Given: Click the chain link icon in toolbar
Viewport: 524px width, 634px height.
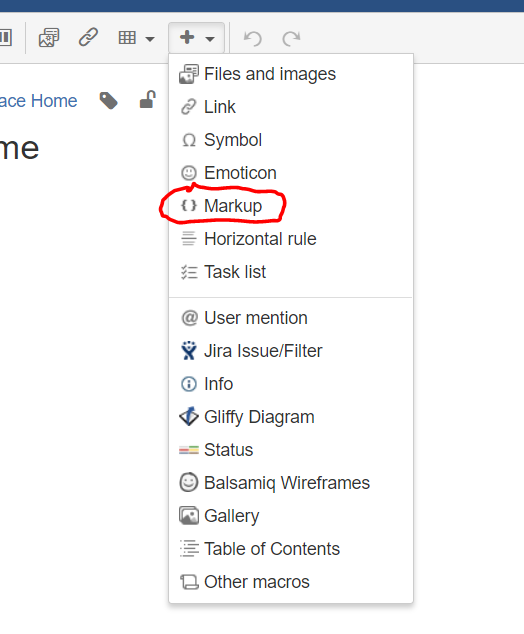Looking at the screenshot, I should tap(88, 38).
